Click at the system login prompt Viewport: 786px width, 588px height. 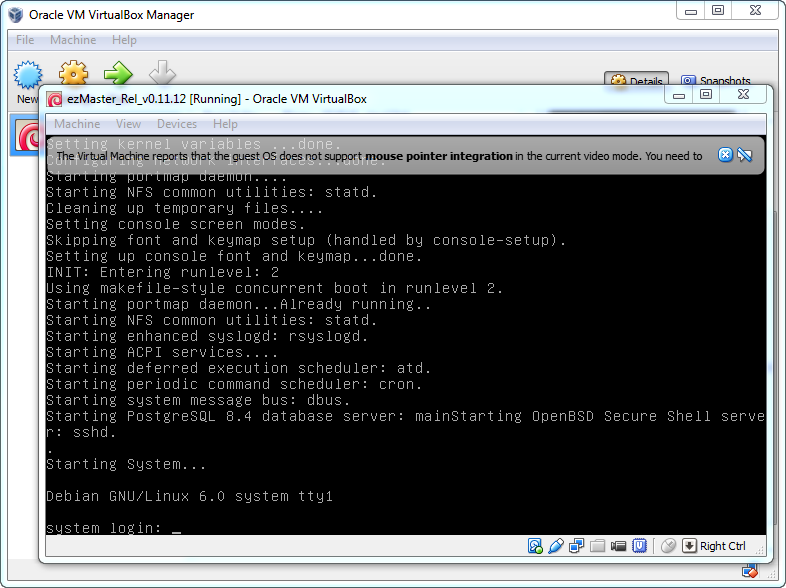coord(113,528)
